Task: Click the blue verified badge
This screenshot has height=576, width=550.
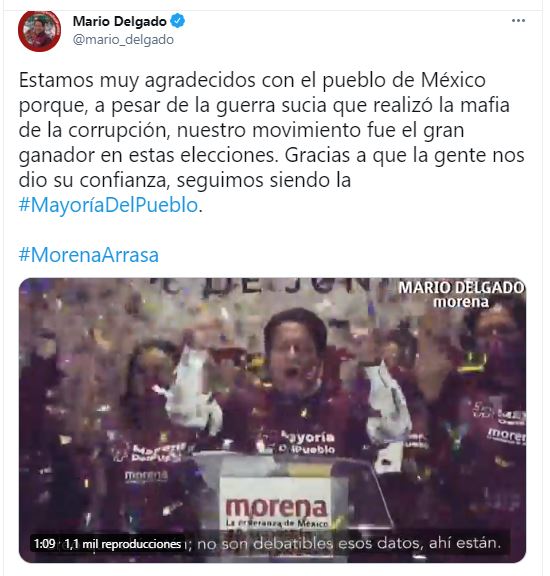Action: coord(178,21)
